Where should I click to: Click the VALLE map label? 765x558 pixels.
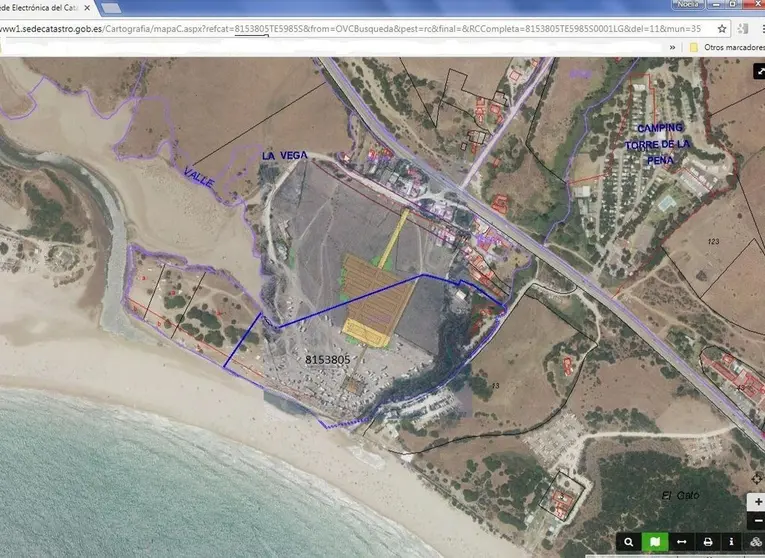pyautogui.click(x=200, y=178)
